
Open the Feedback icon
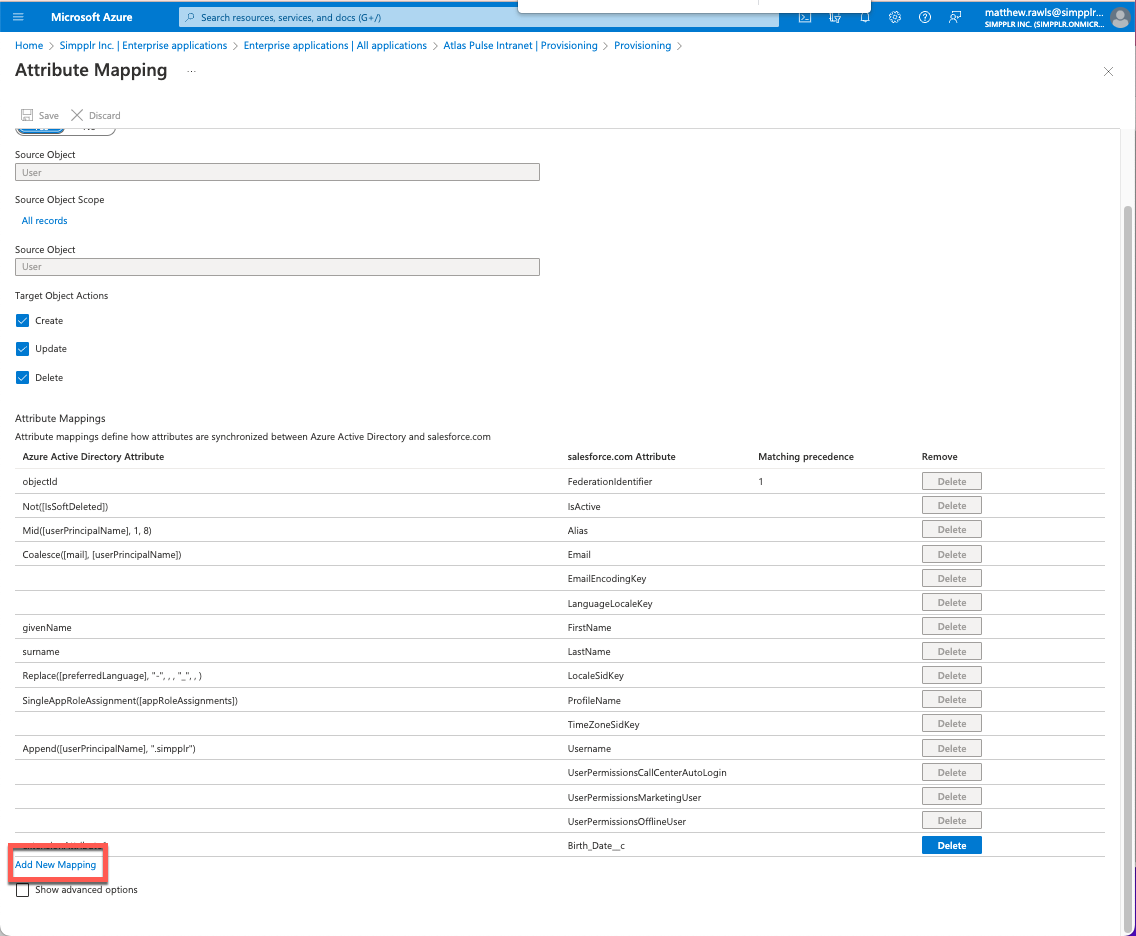click(953, 17)
